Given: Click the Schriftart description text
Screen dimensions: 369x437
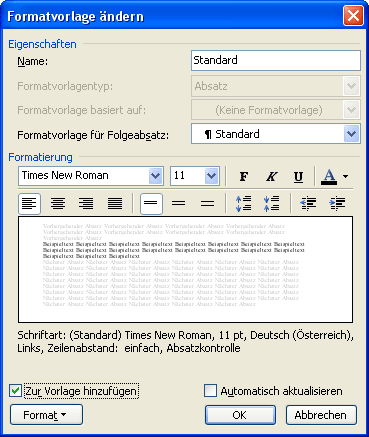Looking at the screenshot, I should pyautogui.click(x=185, y=342).
